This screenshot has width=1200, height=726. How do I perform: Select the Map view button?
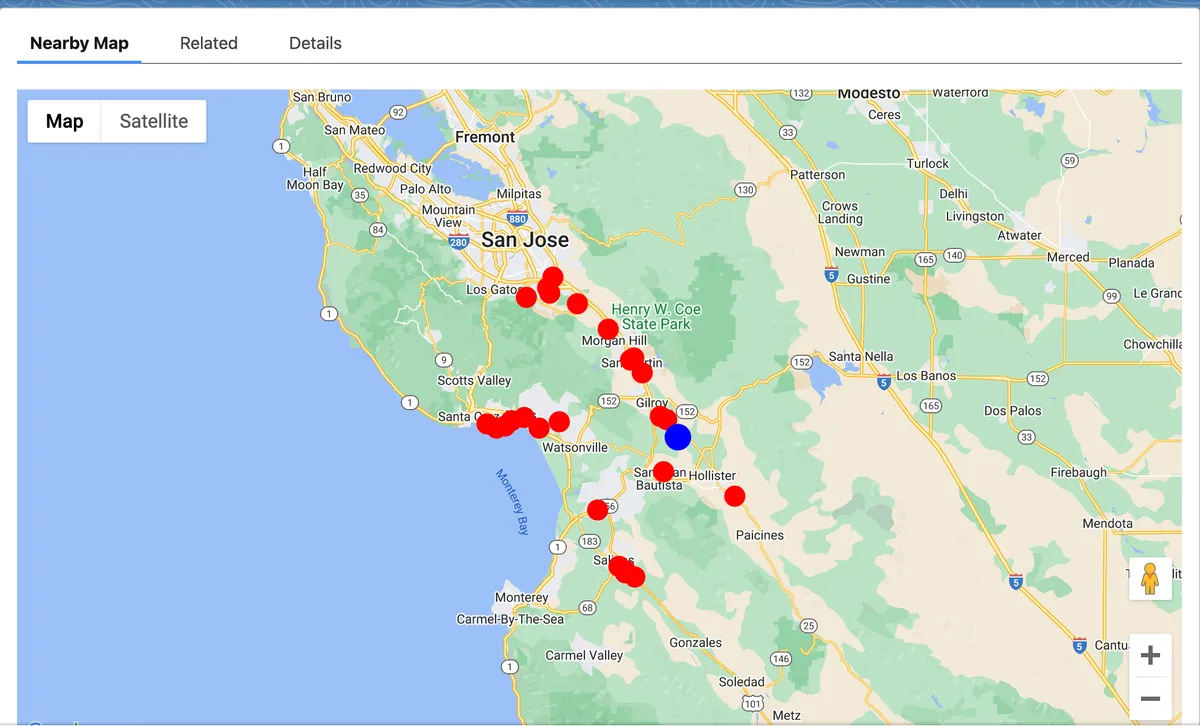click(x=64, y=121)
